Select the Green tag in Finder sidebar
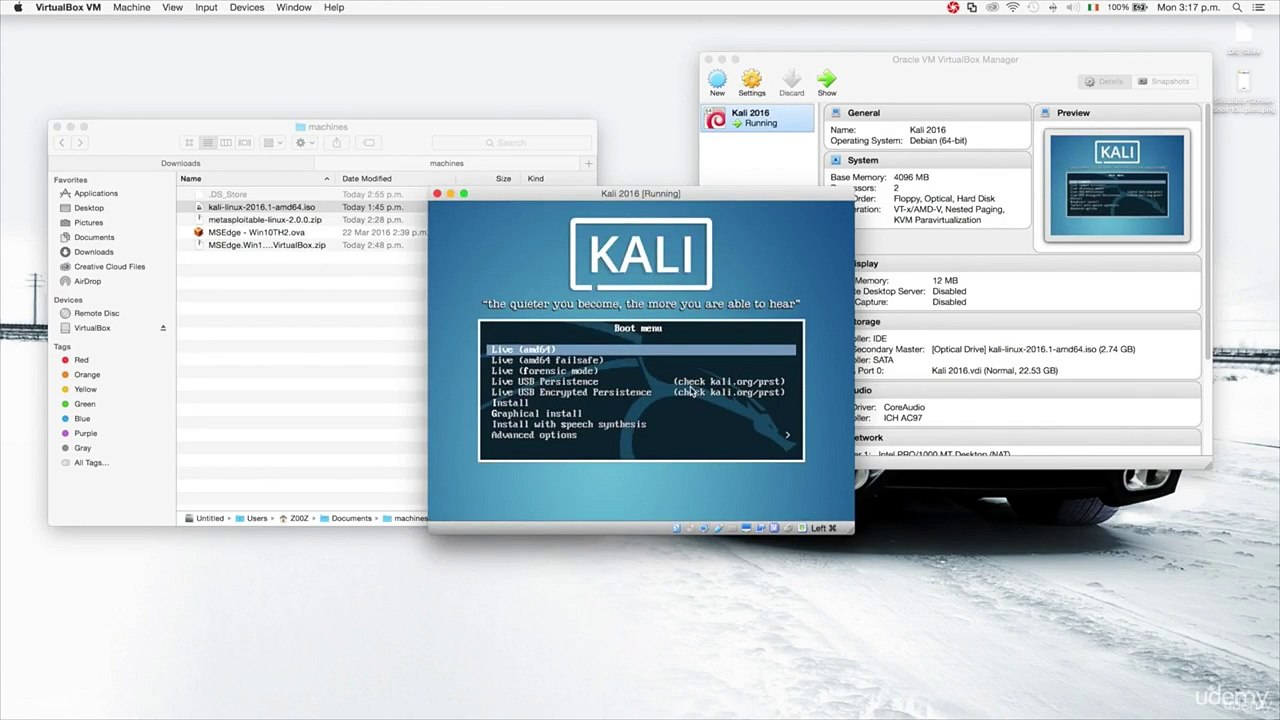This screenshot has height=720, width=1280. 85,404
